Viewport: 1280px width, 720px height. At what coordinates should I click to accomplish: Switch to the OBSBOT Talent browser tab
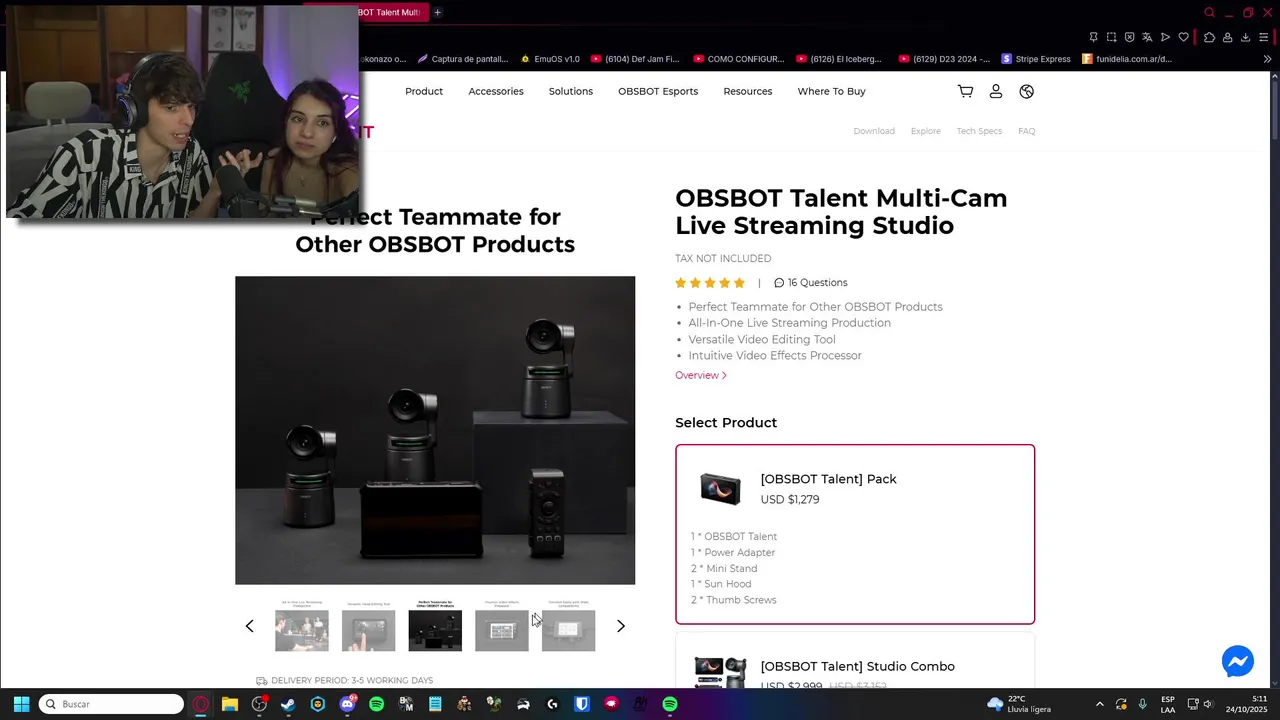coord(392,12)
